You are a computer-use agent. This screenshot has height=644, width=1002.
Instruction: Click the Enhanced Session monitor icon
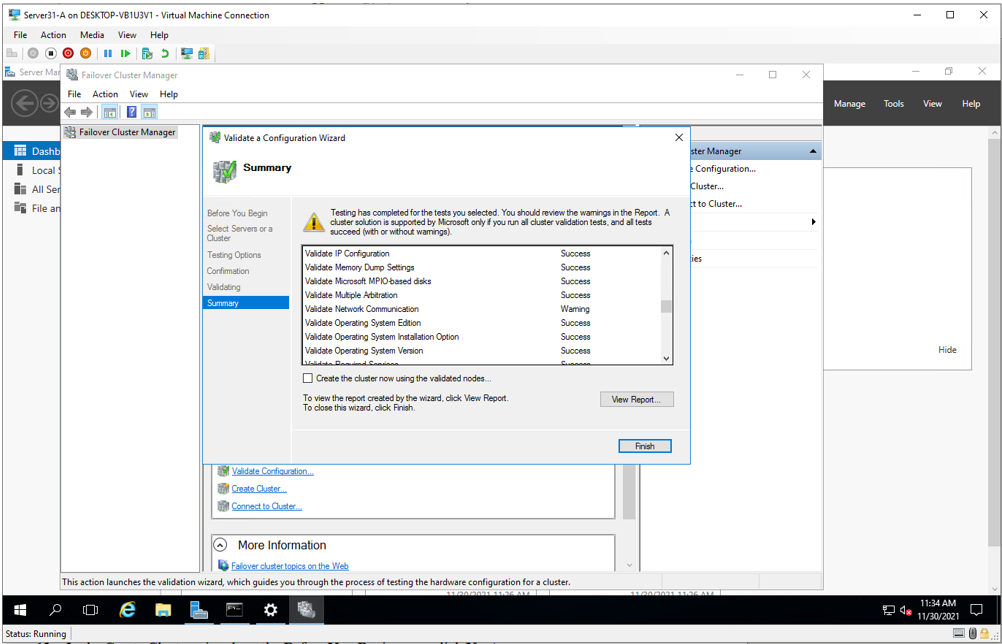click(187, 54)
